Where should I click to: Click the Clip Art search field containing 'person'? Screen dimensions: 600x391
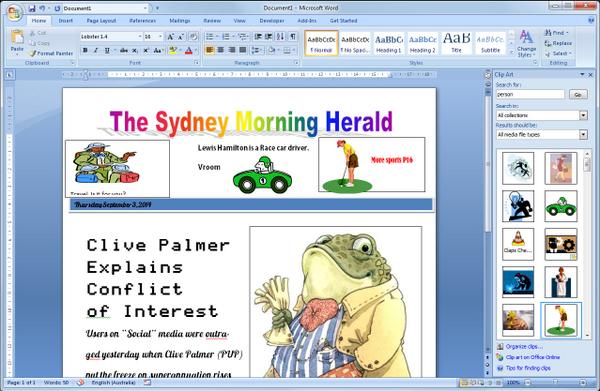(530, 94)
